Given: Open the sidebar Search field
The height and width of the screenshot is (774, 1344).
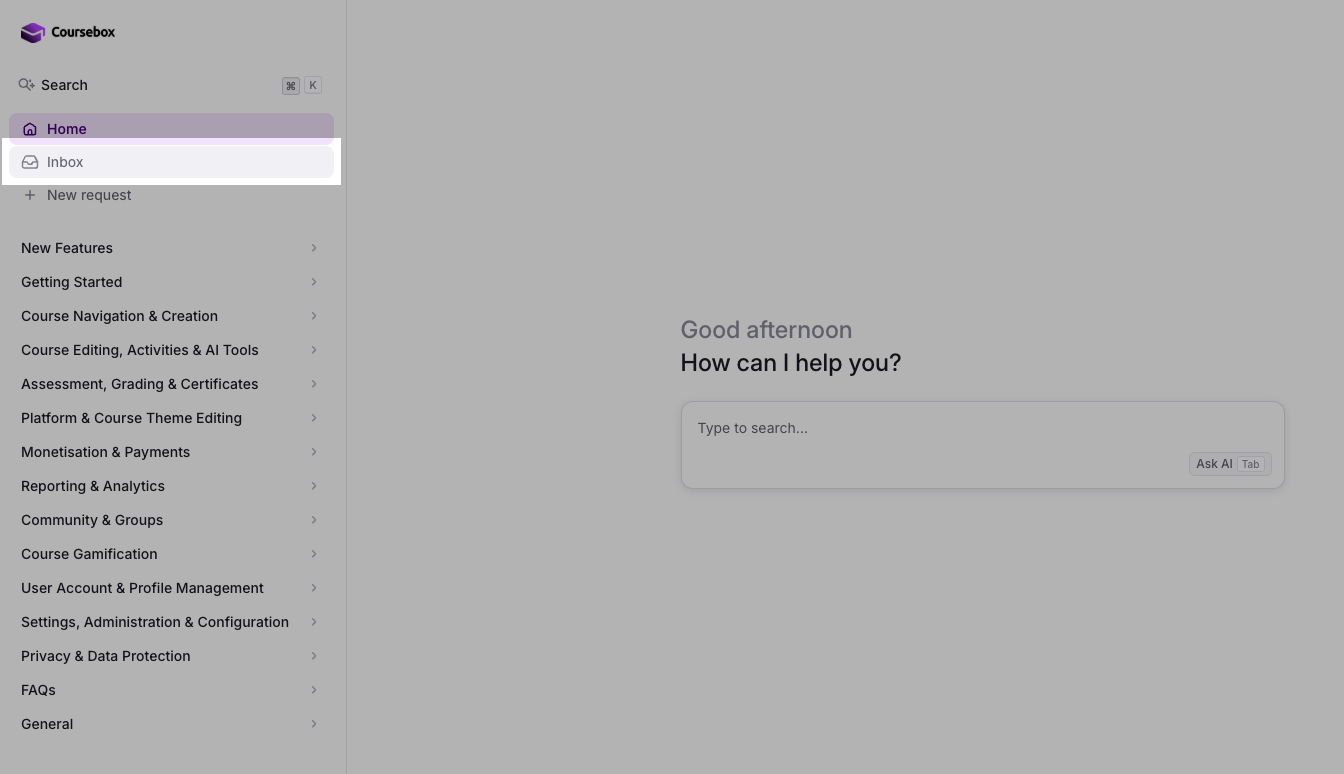Looking at the screenshot, I should [x=171, y=85].
